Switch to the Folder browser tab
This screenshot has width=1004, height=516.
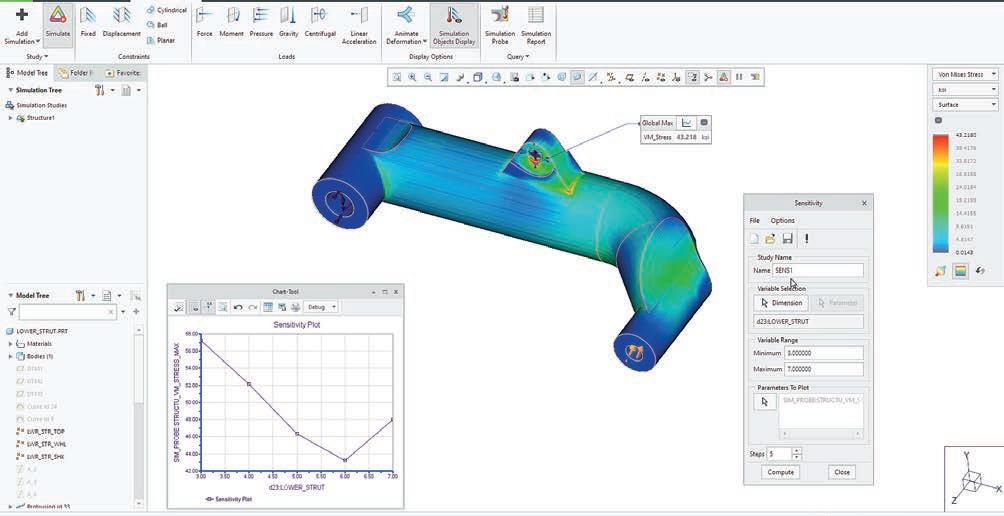76,73
